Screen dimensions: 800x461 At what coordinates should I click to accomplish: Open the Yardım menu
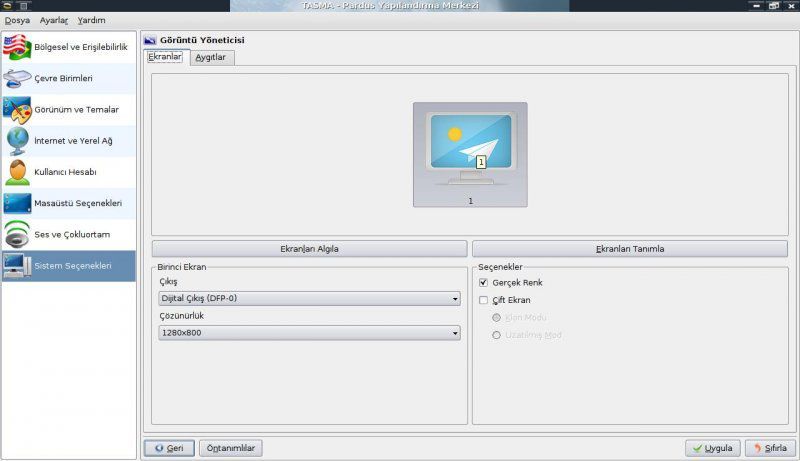[x=91, y=20]
